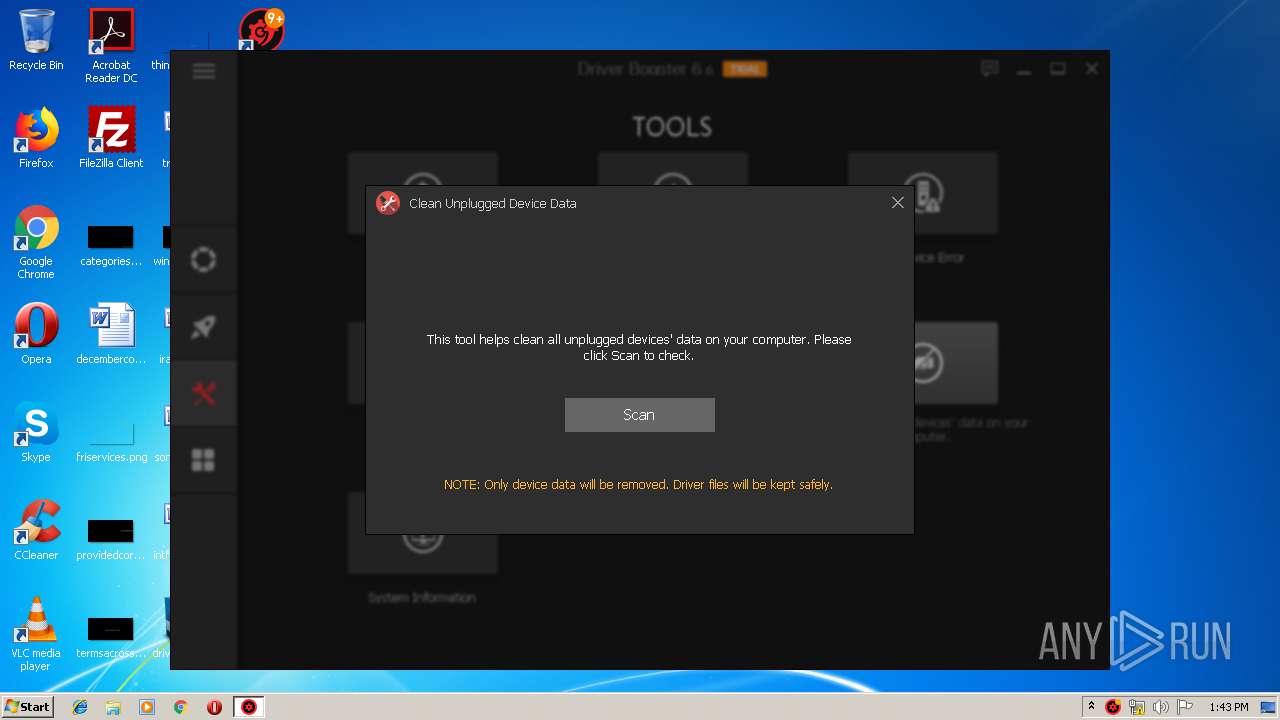Open Driver Booster hamburger menu
1280x720 pixels.
204,70
